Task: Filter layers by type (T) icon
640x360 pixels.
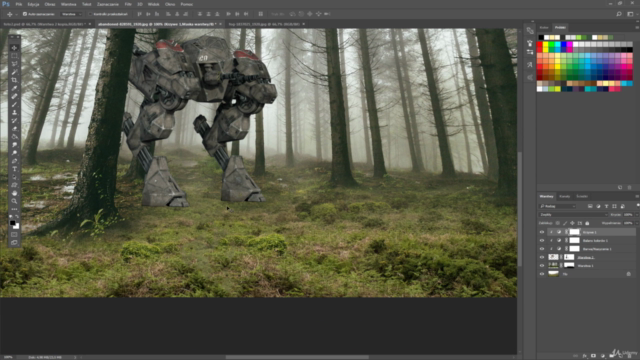Action: [x=607, y=206]
